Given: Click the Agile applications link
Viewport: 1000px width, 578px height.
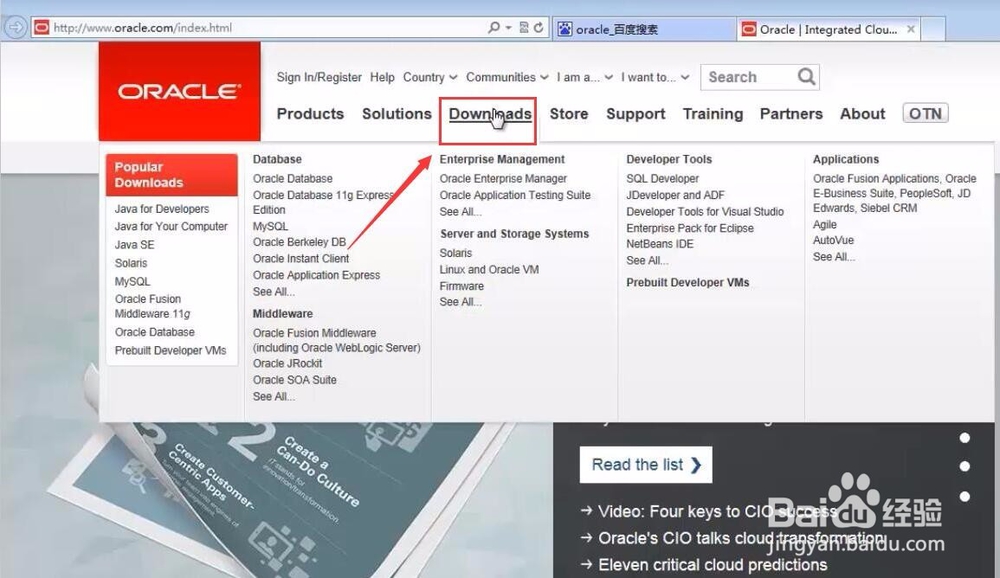Looking at the screenshot, I should 825,225.
